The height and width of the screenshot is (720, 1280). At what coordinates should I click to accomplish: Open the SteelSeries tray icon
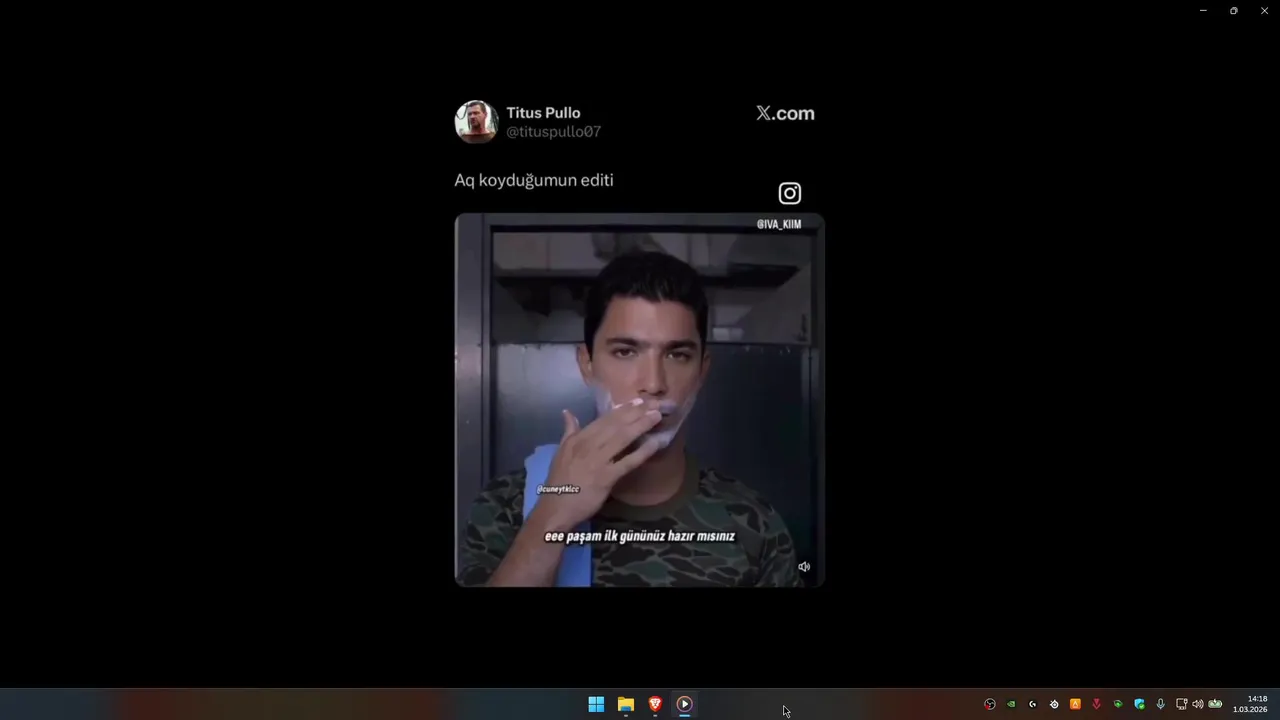[1054, 704]
